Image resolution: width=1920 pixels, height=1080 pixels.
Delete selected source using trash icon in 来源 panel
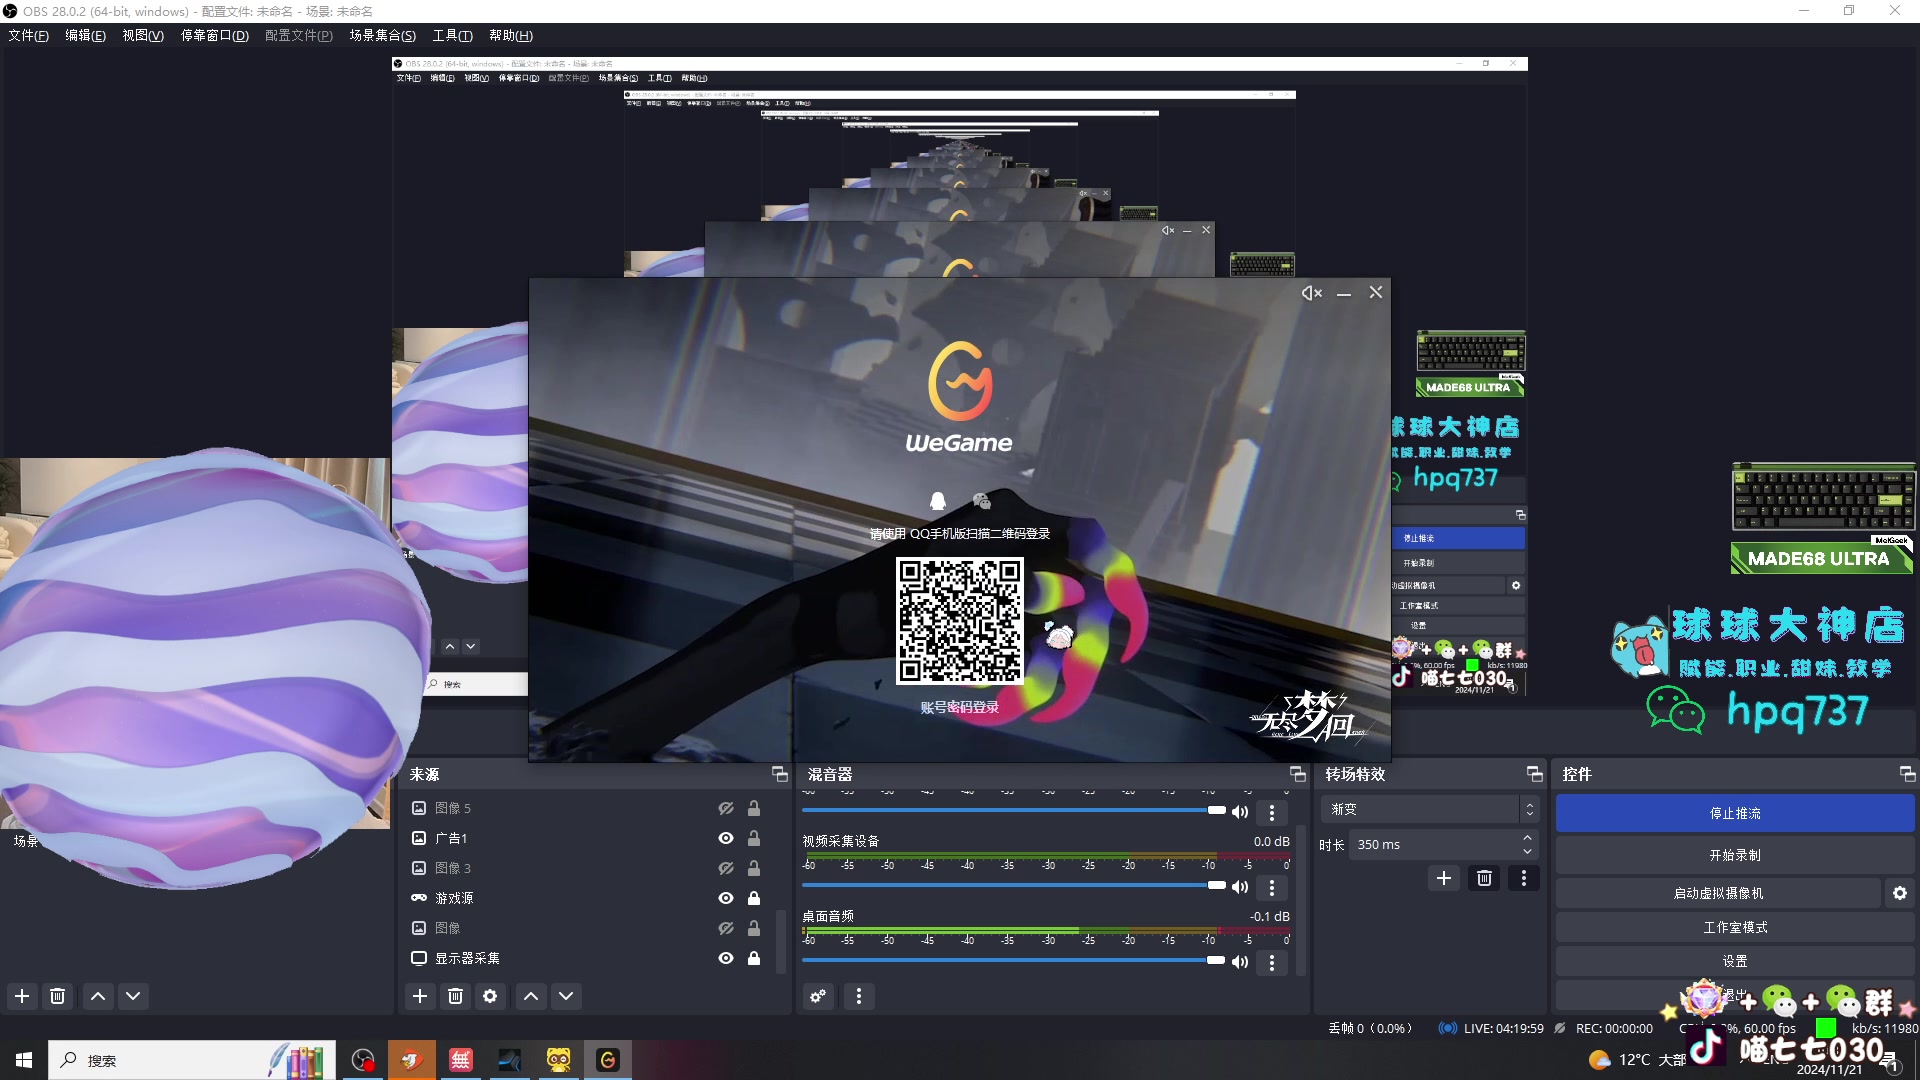coord(455,996)
